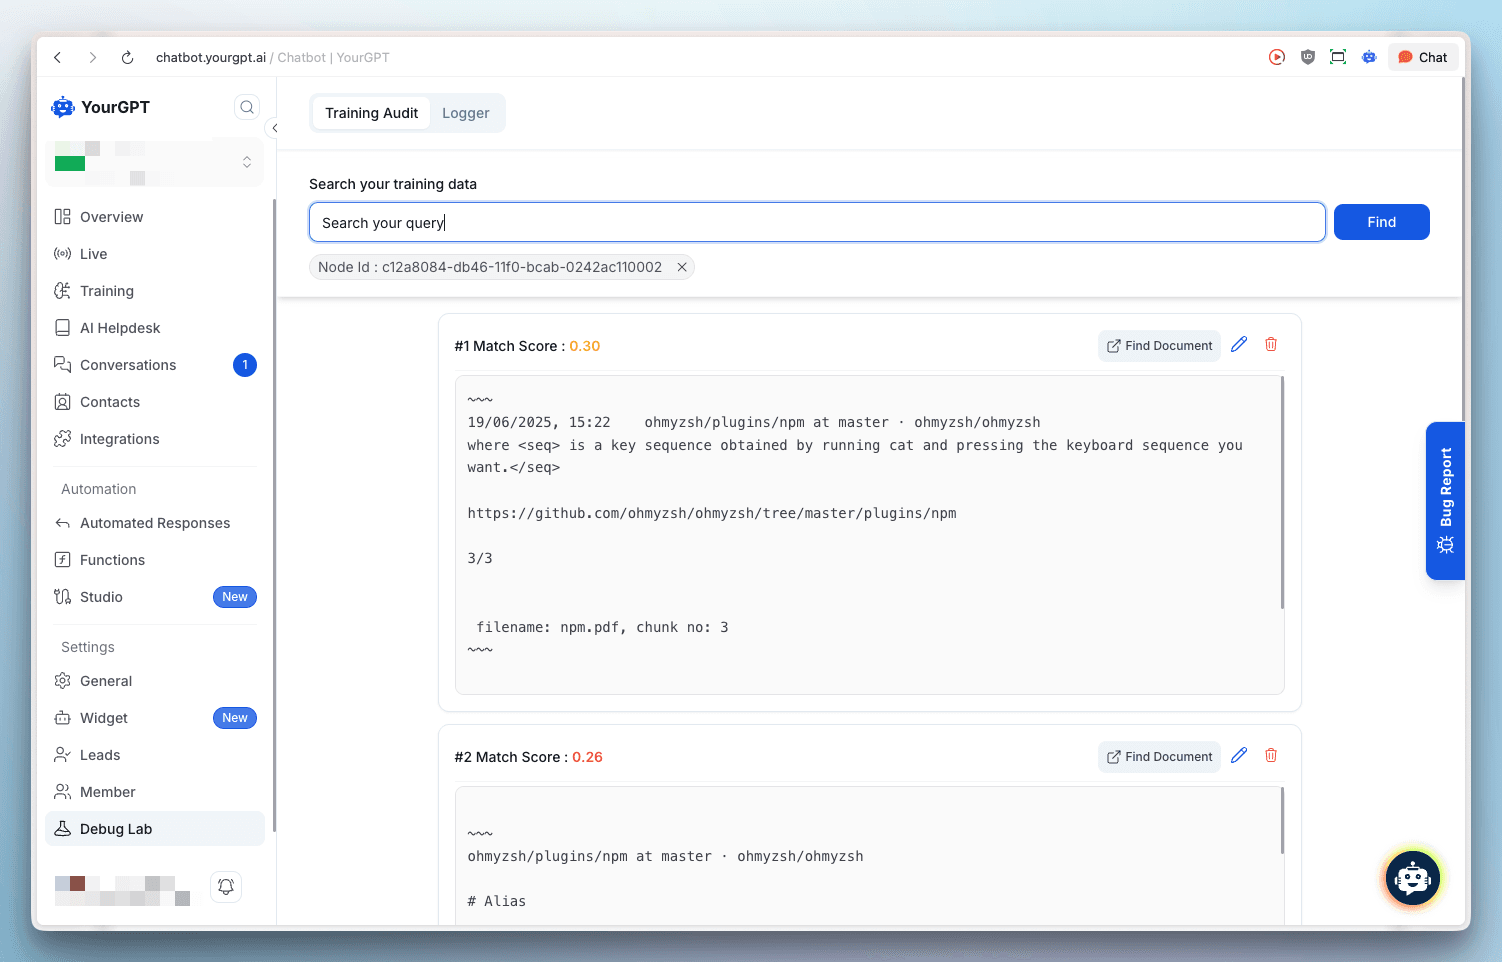
Task: Open Conversations in the sidebar
Action: tap(128, 364)
